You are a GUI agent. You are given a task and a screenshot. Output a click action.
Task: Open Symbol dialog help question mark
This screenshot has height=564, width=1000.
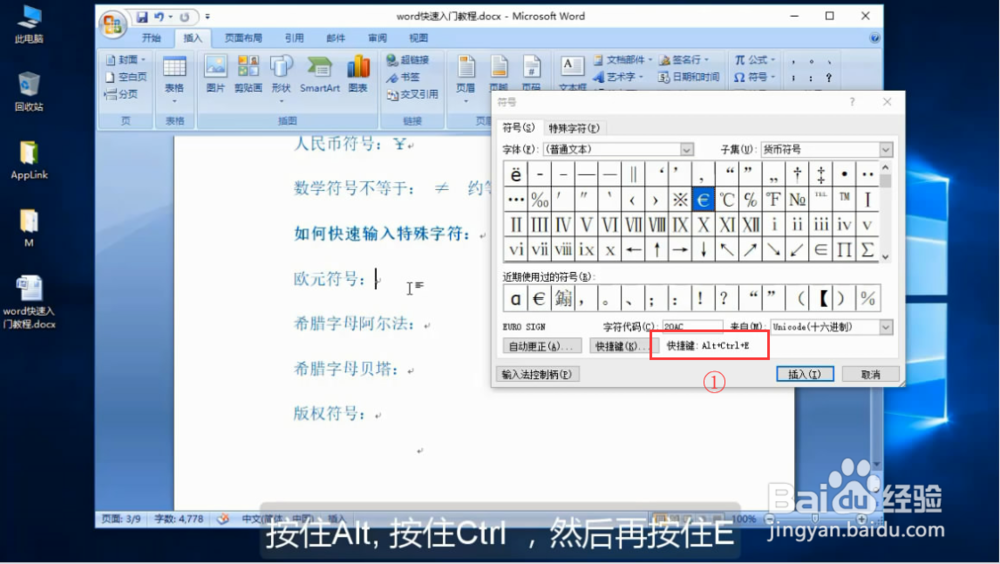[x=852, y=102]
